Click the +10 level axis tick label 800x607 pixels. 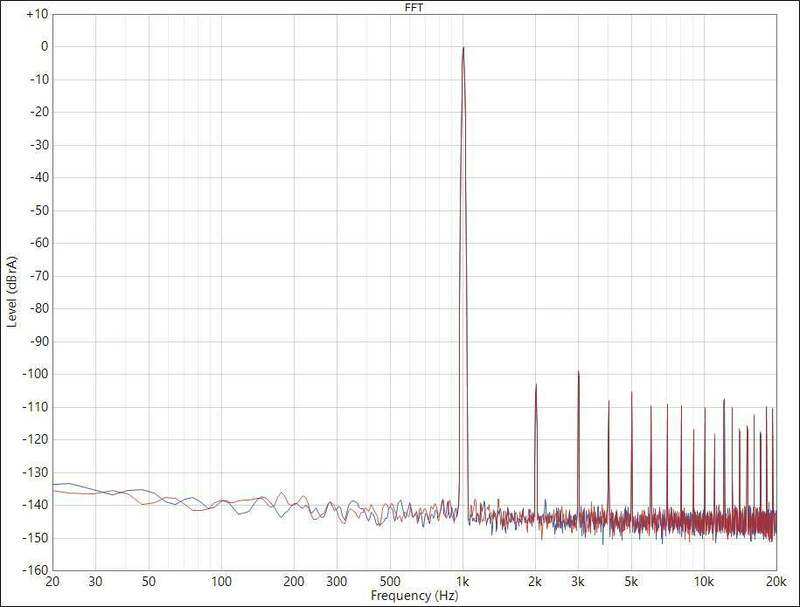coord(34,14)
